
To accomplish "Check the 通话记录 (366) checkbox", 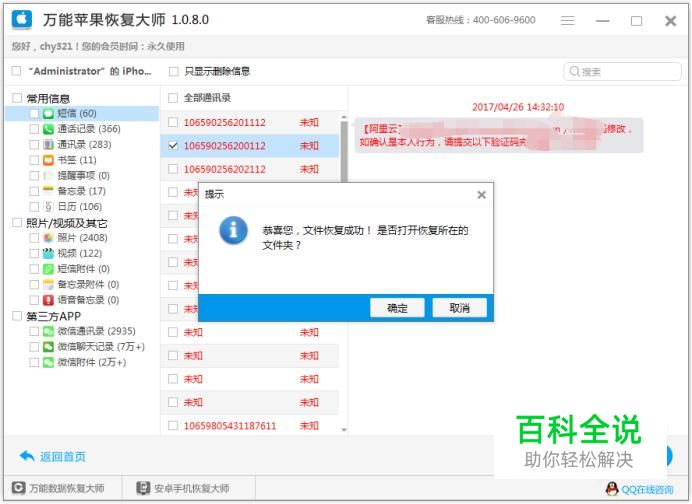I will (x=34, y=129).
